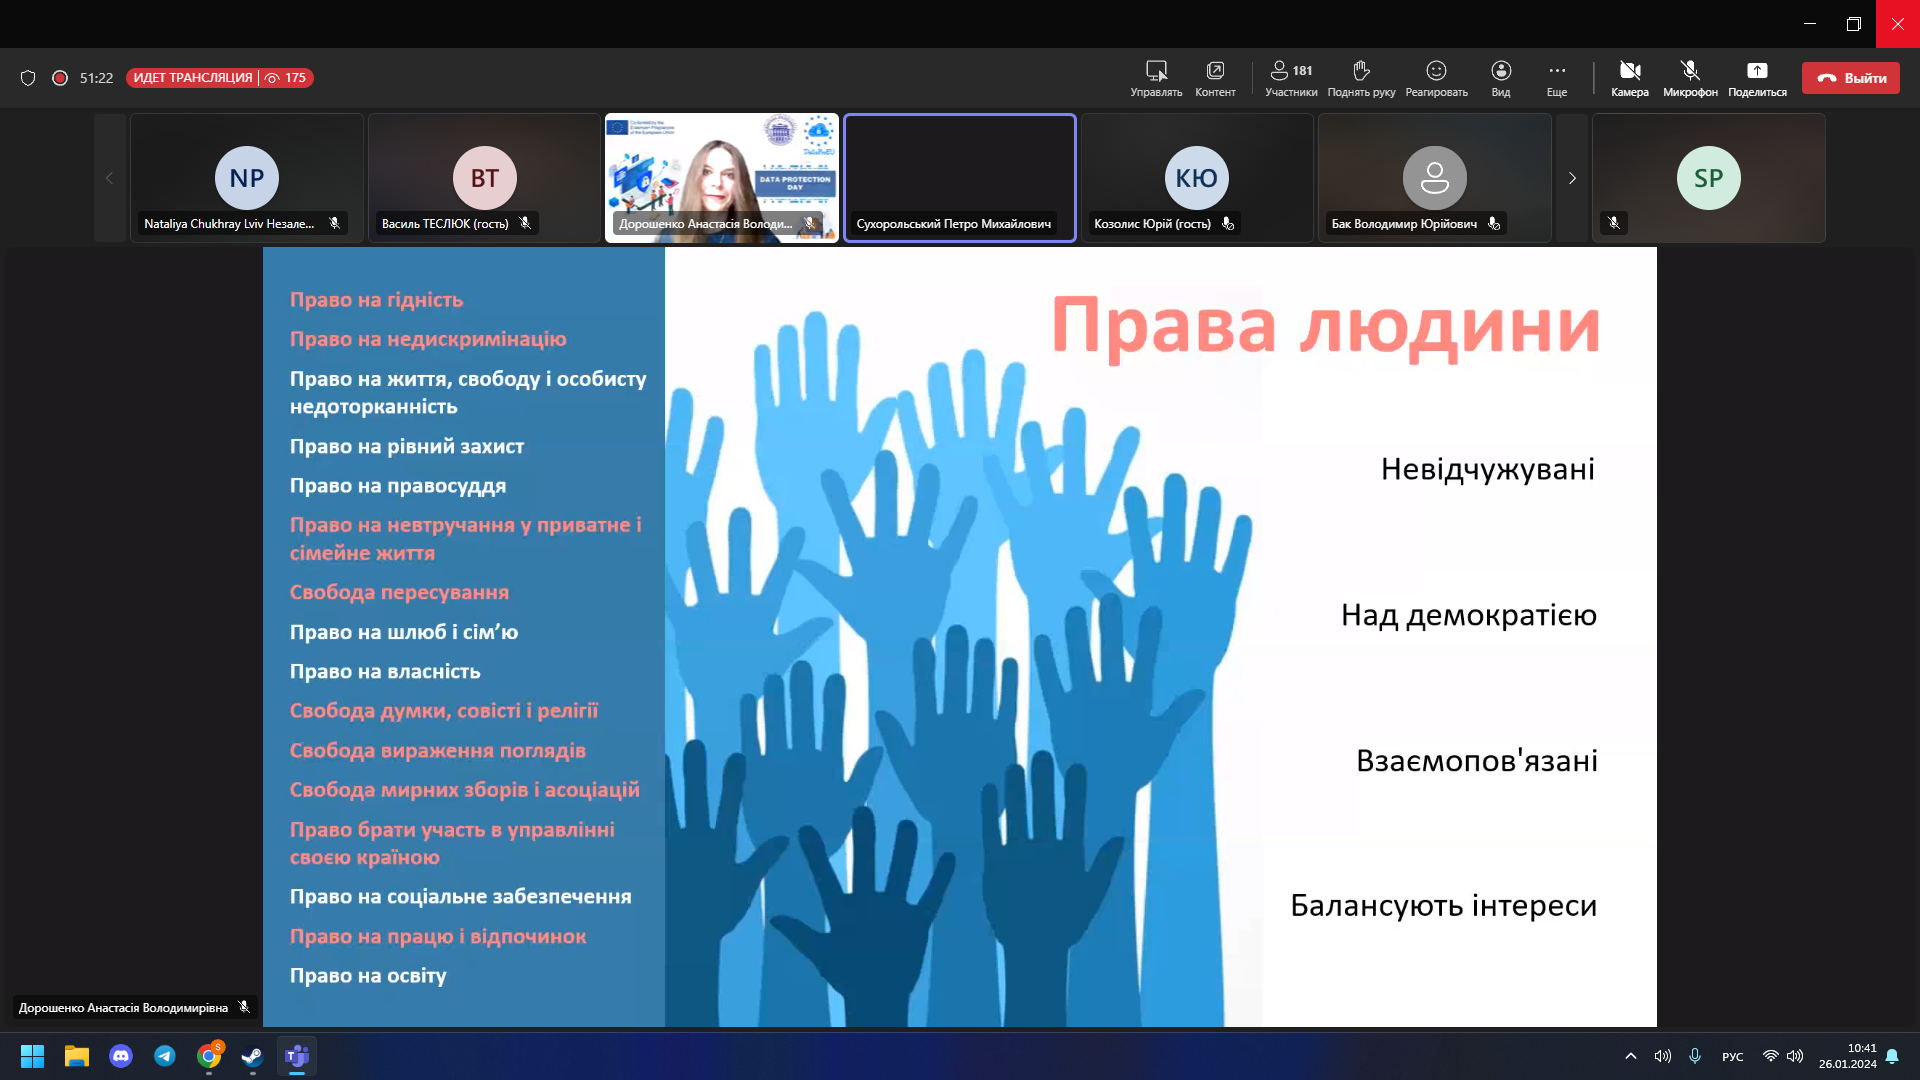Click the recording indicator icon
Image resolution: width=1920 pixels, height=1080 pixels.
pos(60,78)
